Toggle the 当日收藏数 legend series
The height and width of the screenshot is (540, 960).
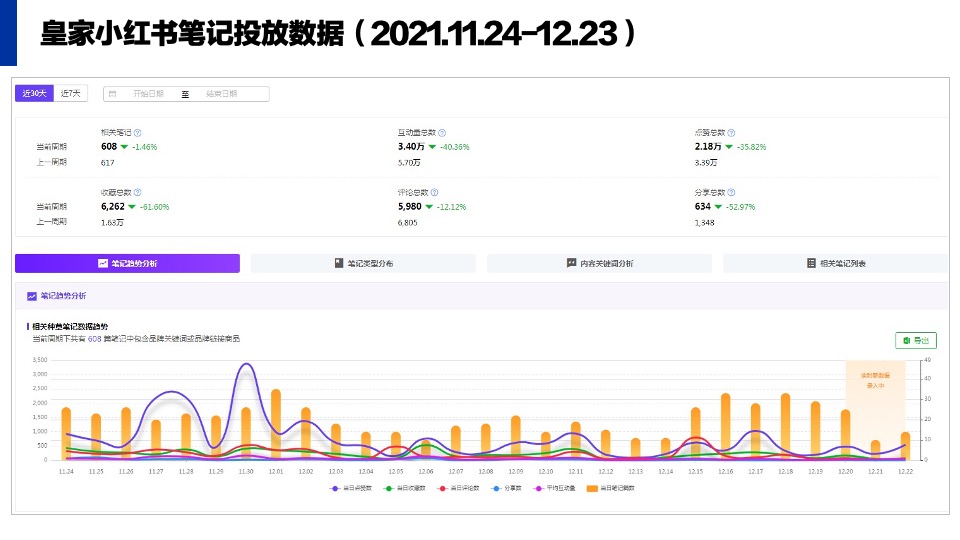[404, 489]
